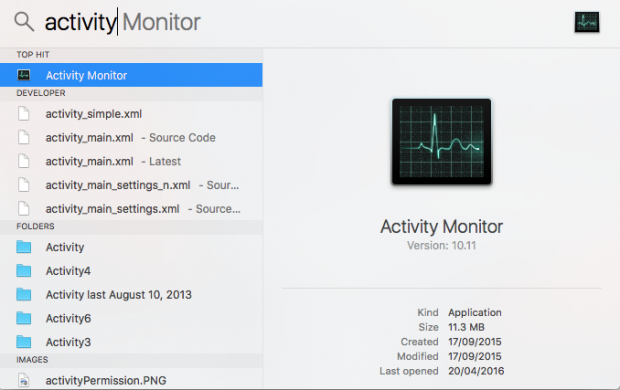Click the Version: 10.11 text
Image resolution: width=620 pixels, height=390 pixels.
click(441, 246)
